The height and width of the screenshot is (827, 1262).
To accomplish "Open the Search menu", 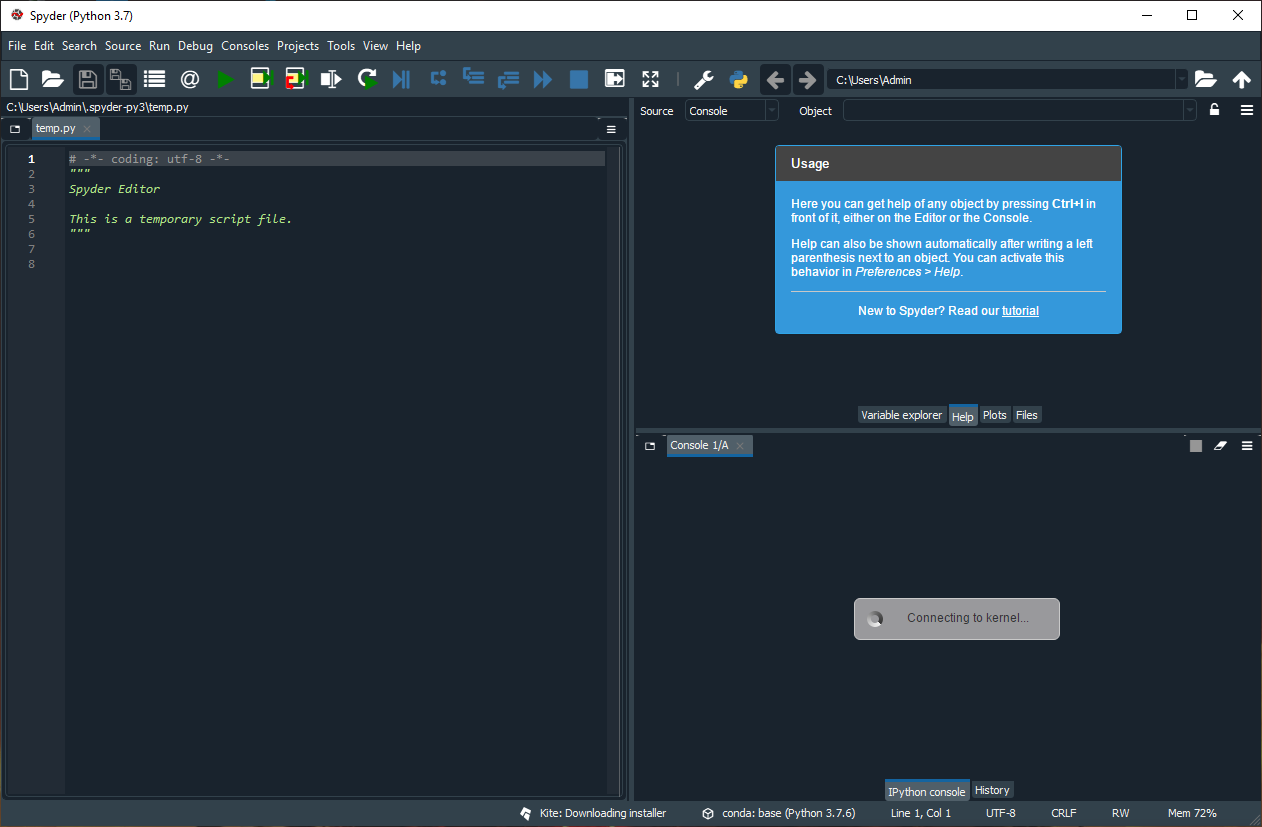I will [x=79, y=45].
